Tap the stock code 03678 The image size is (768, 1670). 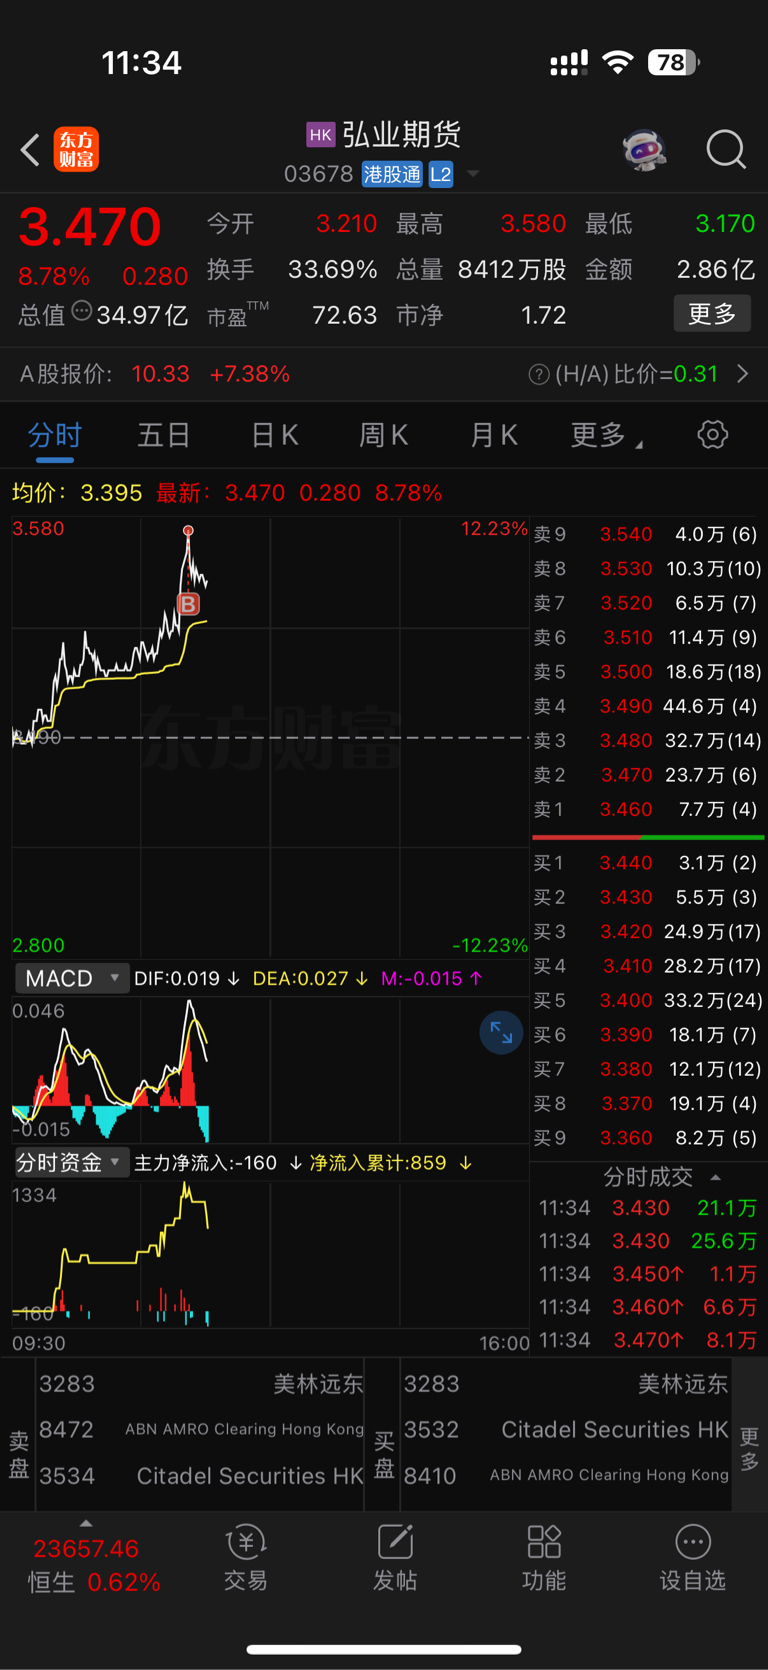(x=318, y=174)
